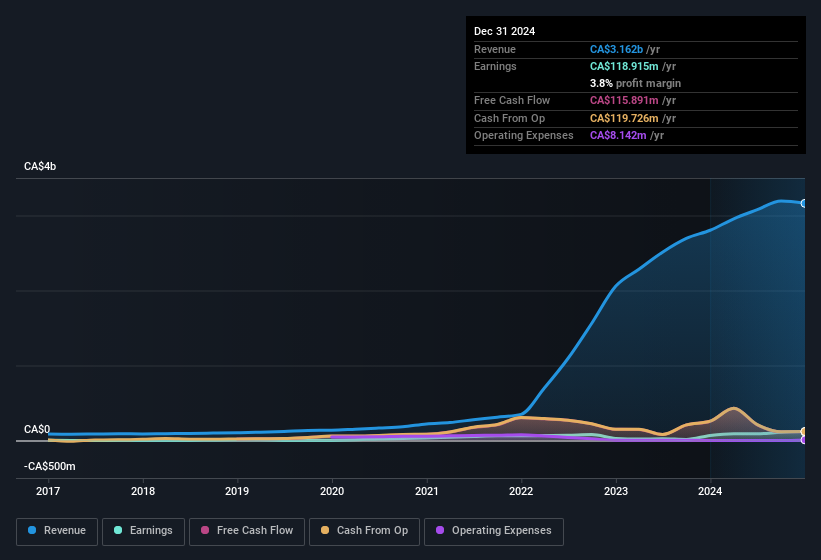Click the 2019 x-axis label
The height and width of the screenshot is (560, 821).
237,491
